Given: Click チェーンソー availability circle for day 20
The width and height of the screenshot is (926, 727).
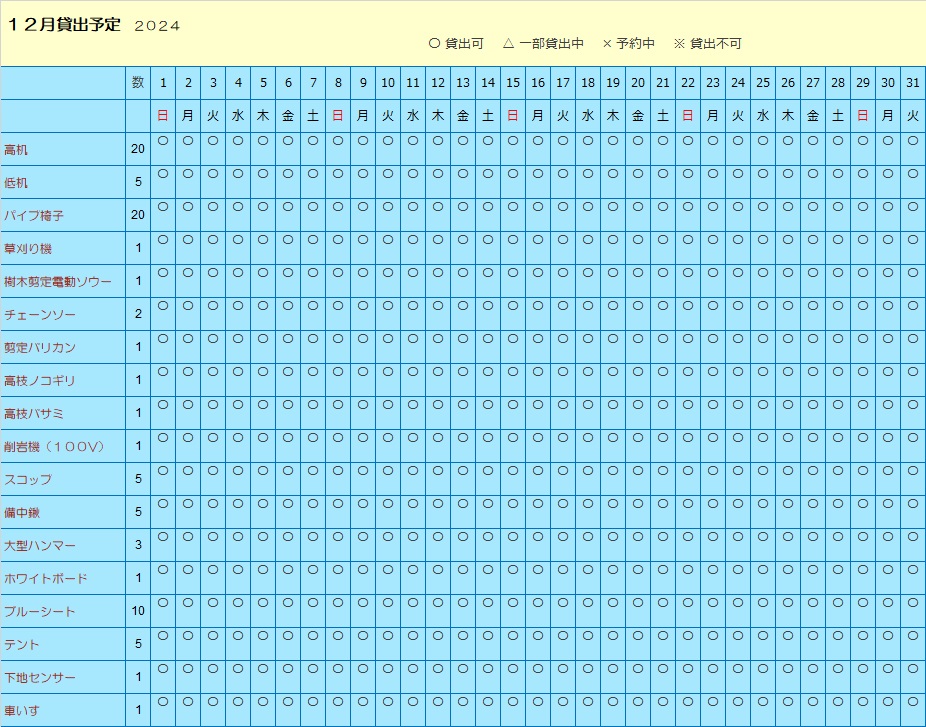Looking at the screenshot, I should (x=638, y=306).
